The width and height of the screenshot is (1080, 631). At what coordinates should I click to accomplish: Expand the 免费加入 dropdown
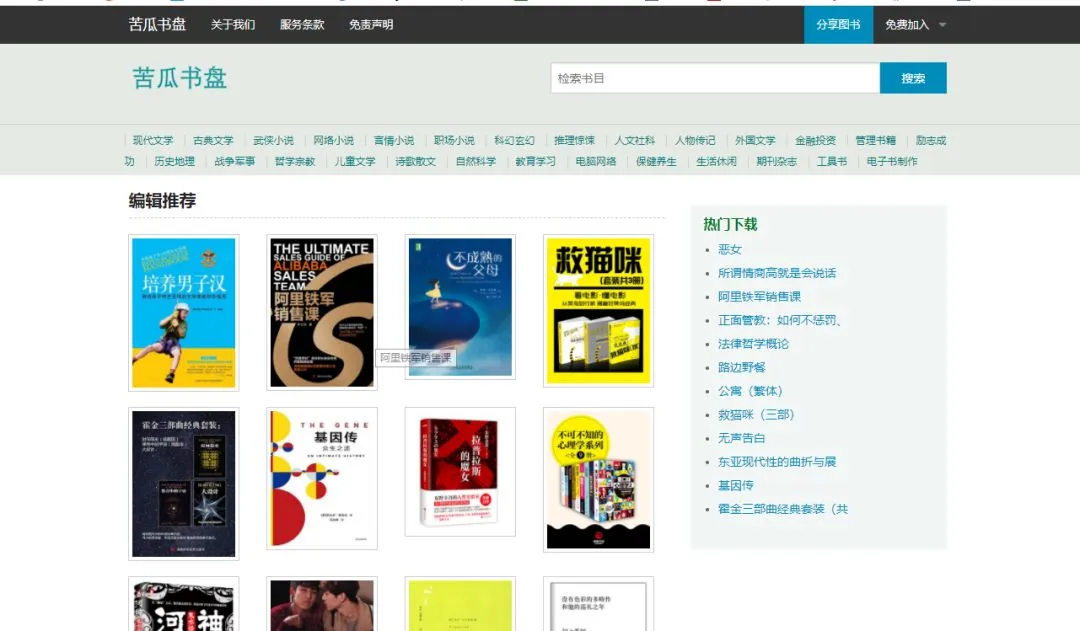pyautogui.click(x=915, y=25)
